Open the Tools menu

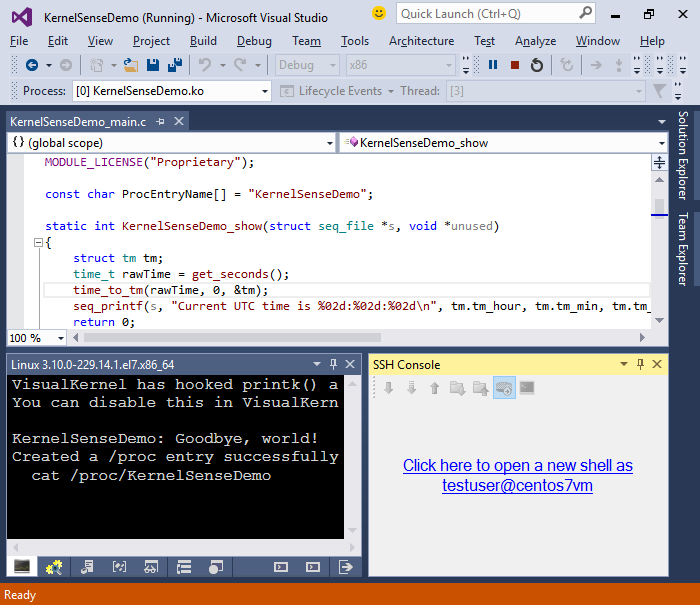tap(355, 41)
